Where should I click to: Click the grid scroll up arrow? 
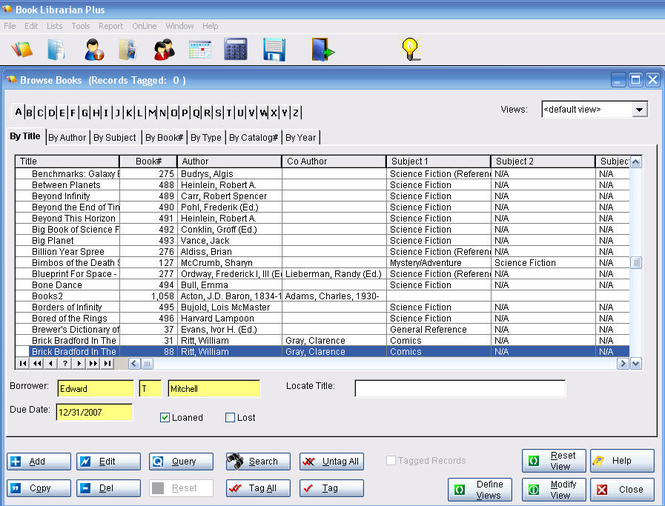click(636, 162)
